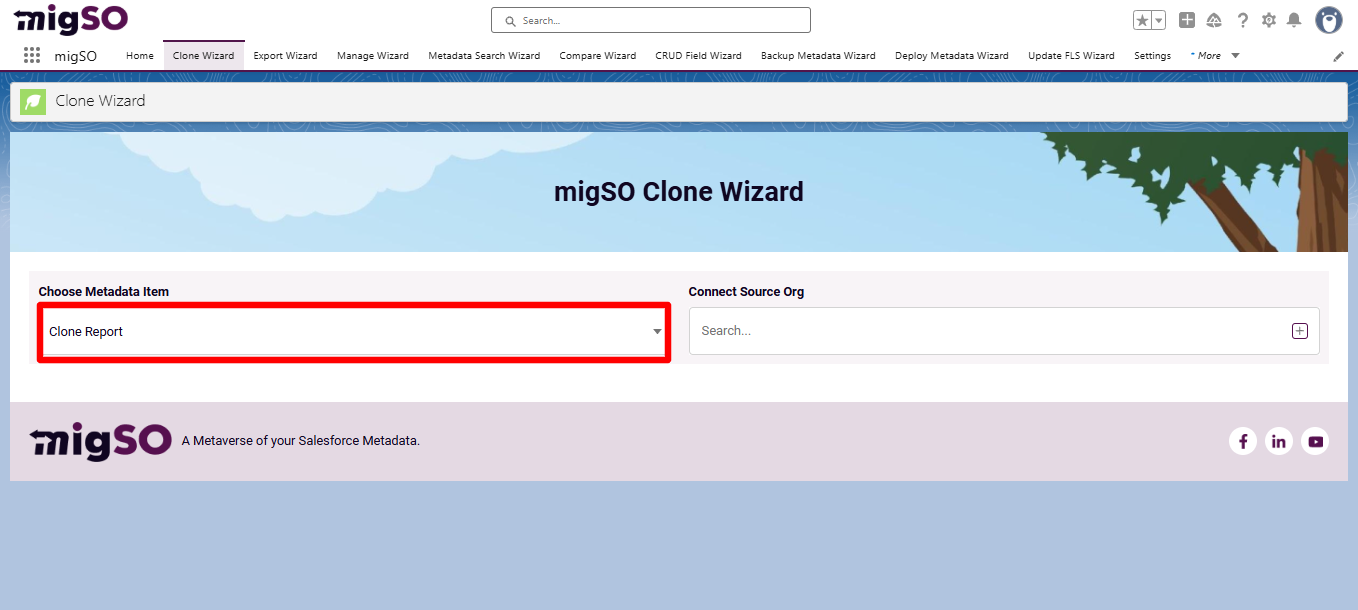Viewport: 1358px width, 610px height.
Task: Click the bear avatar profile picture
Action: pyautogui.click(x=1328, y=19)
